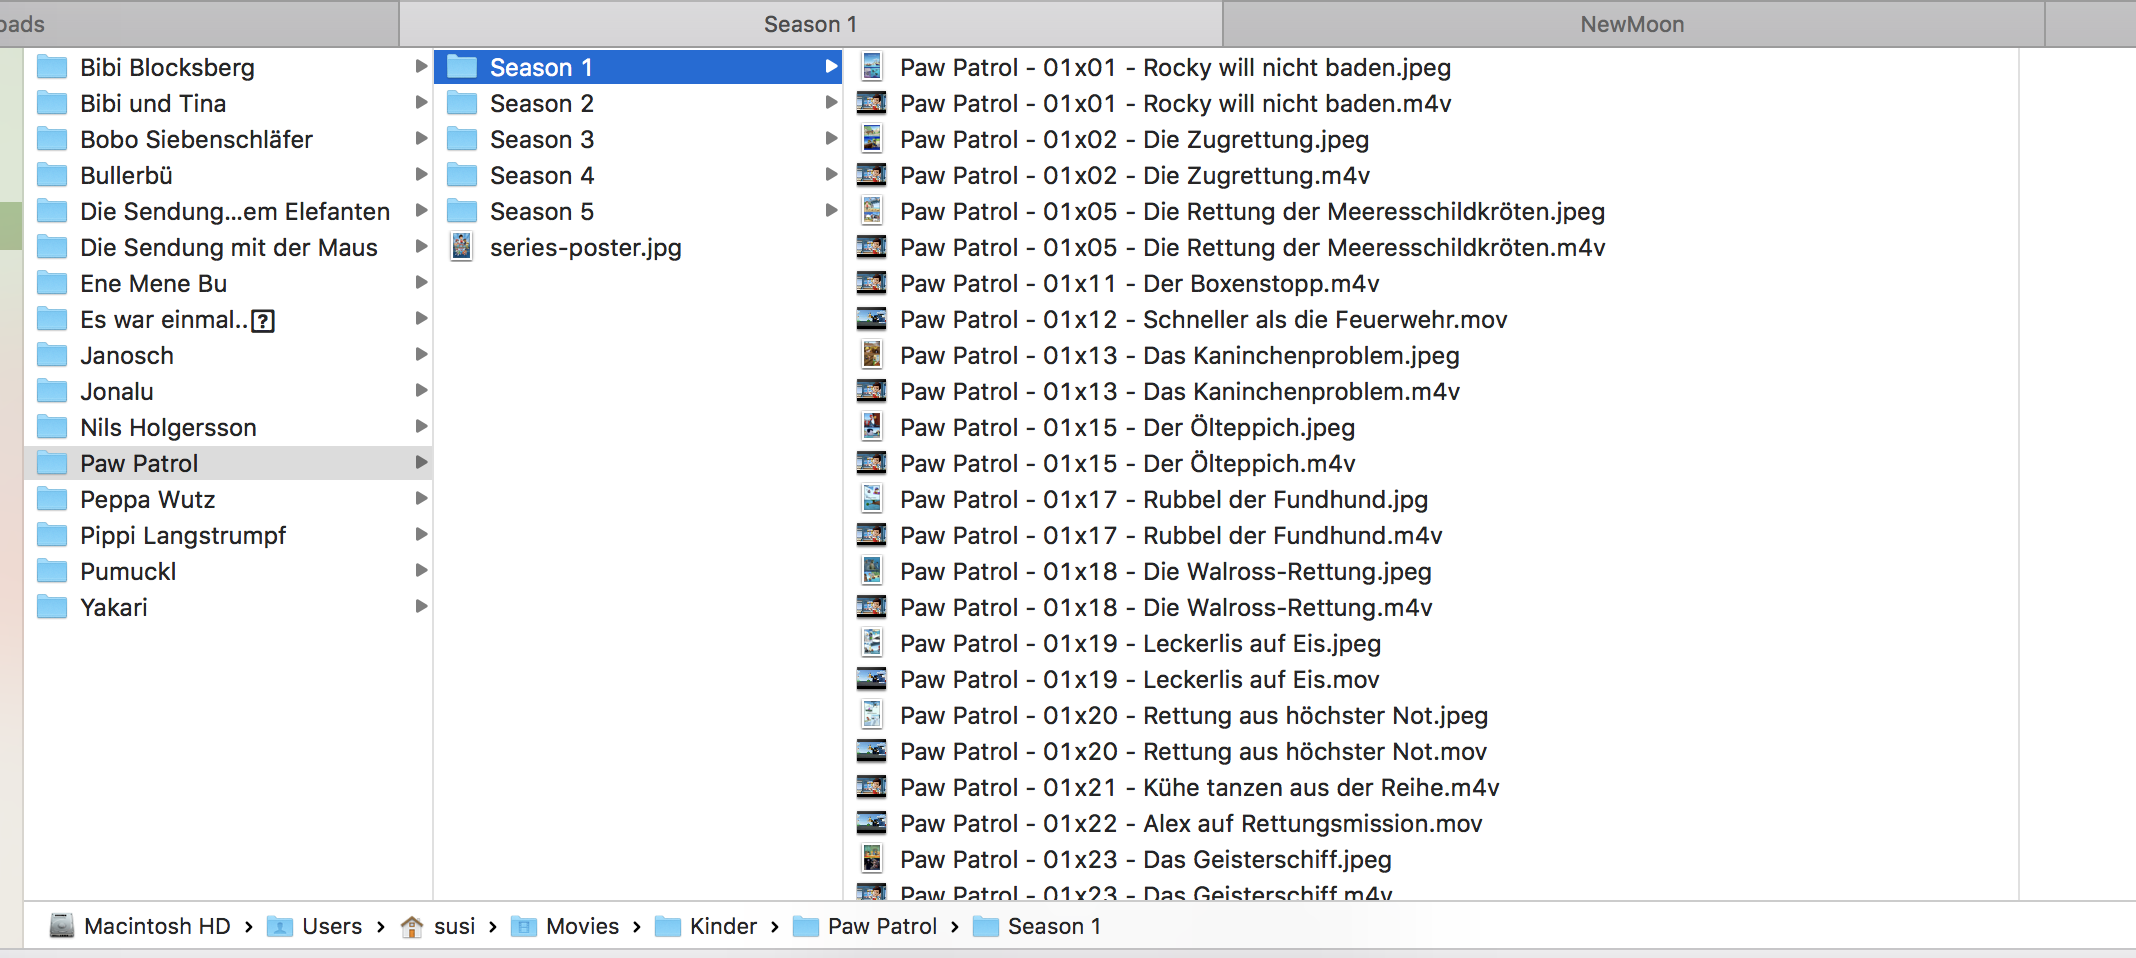Click the movie icon for 01x12 Schneller als die Feuerwehr.mov

(872, 319)
